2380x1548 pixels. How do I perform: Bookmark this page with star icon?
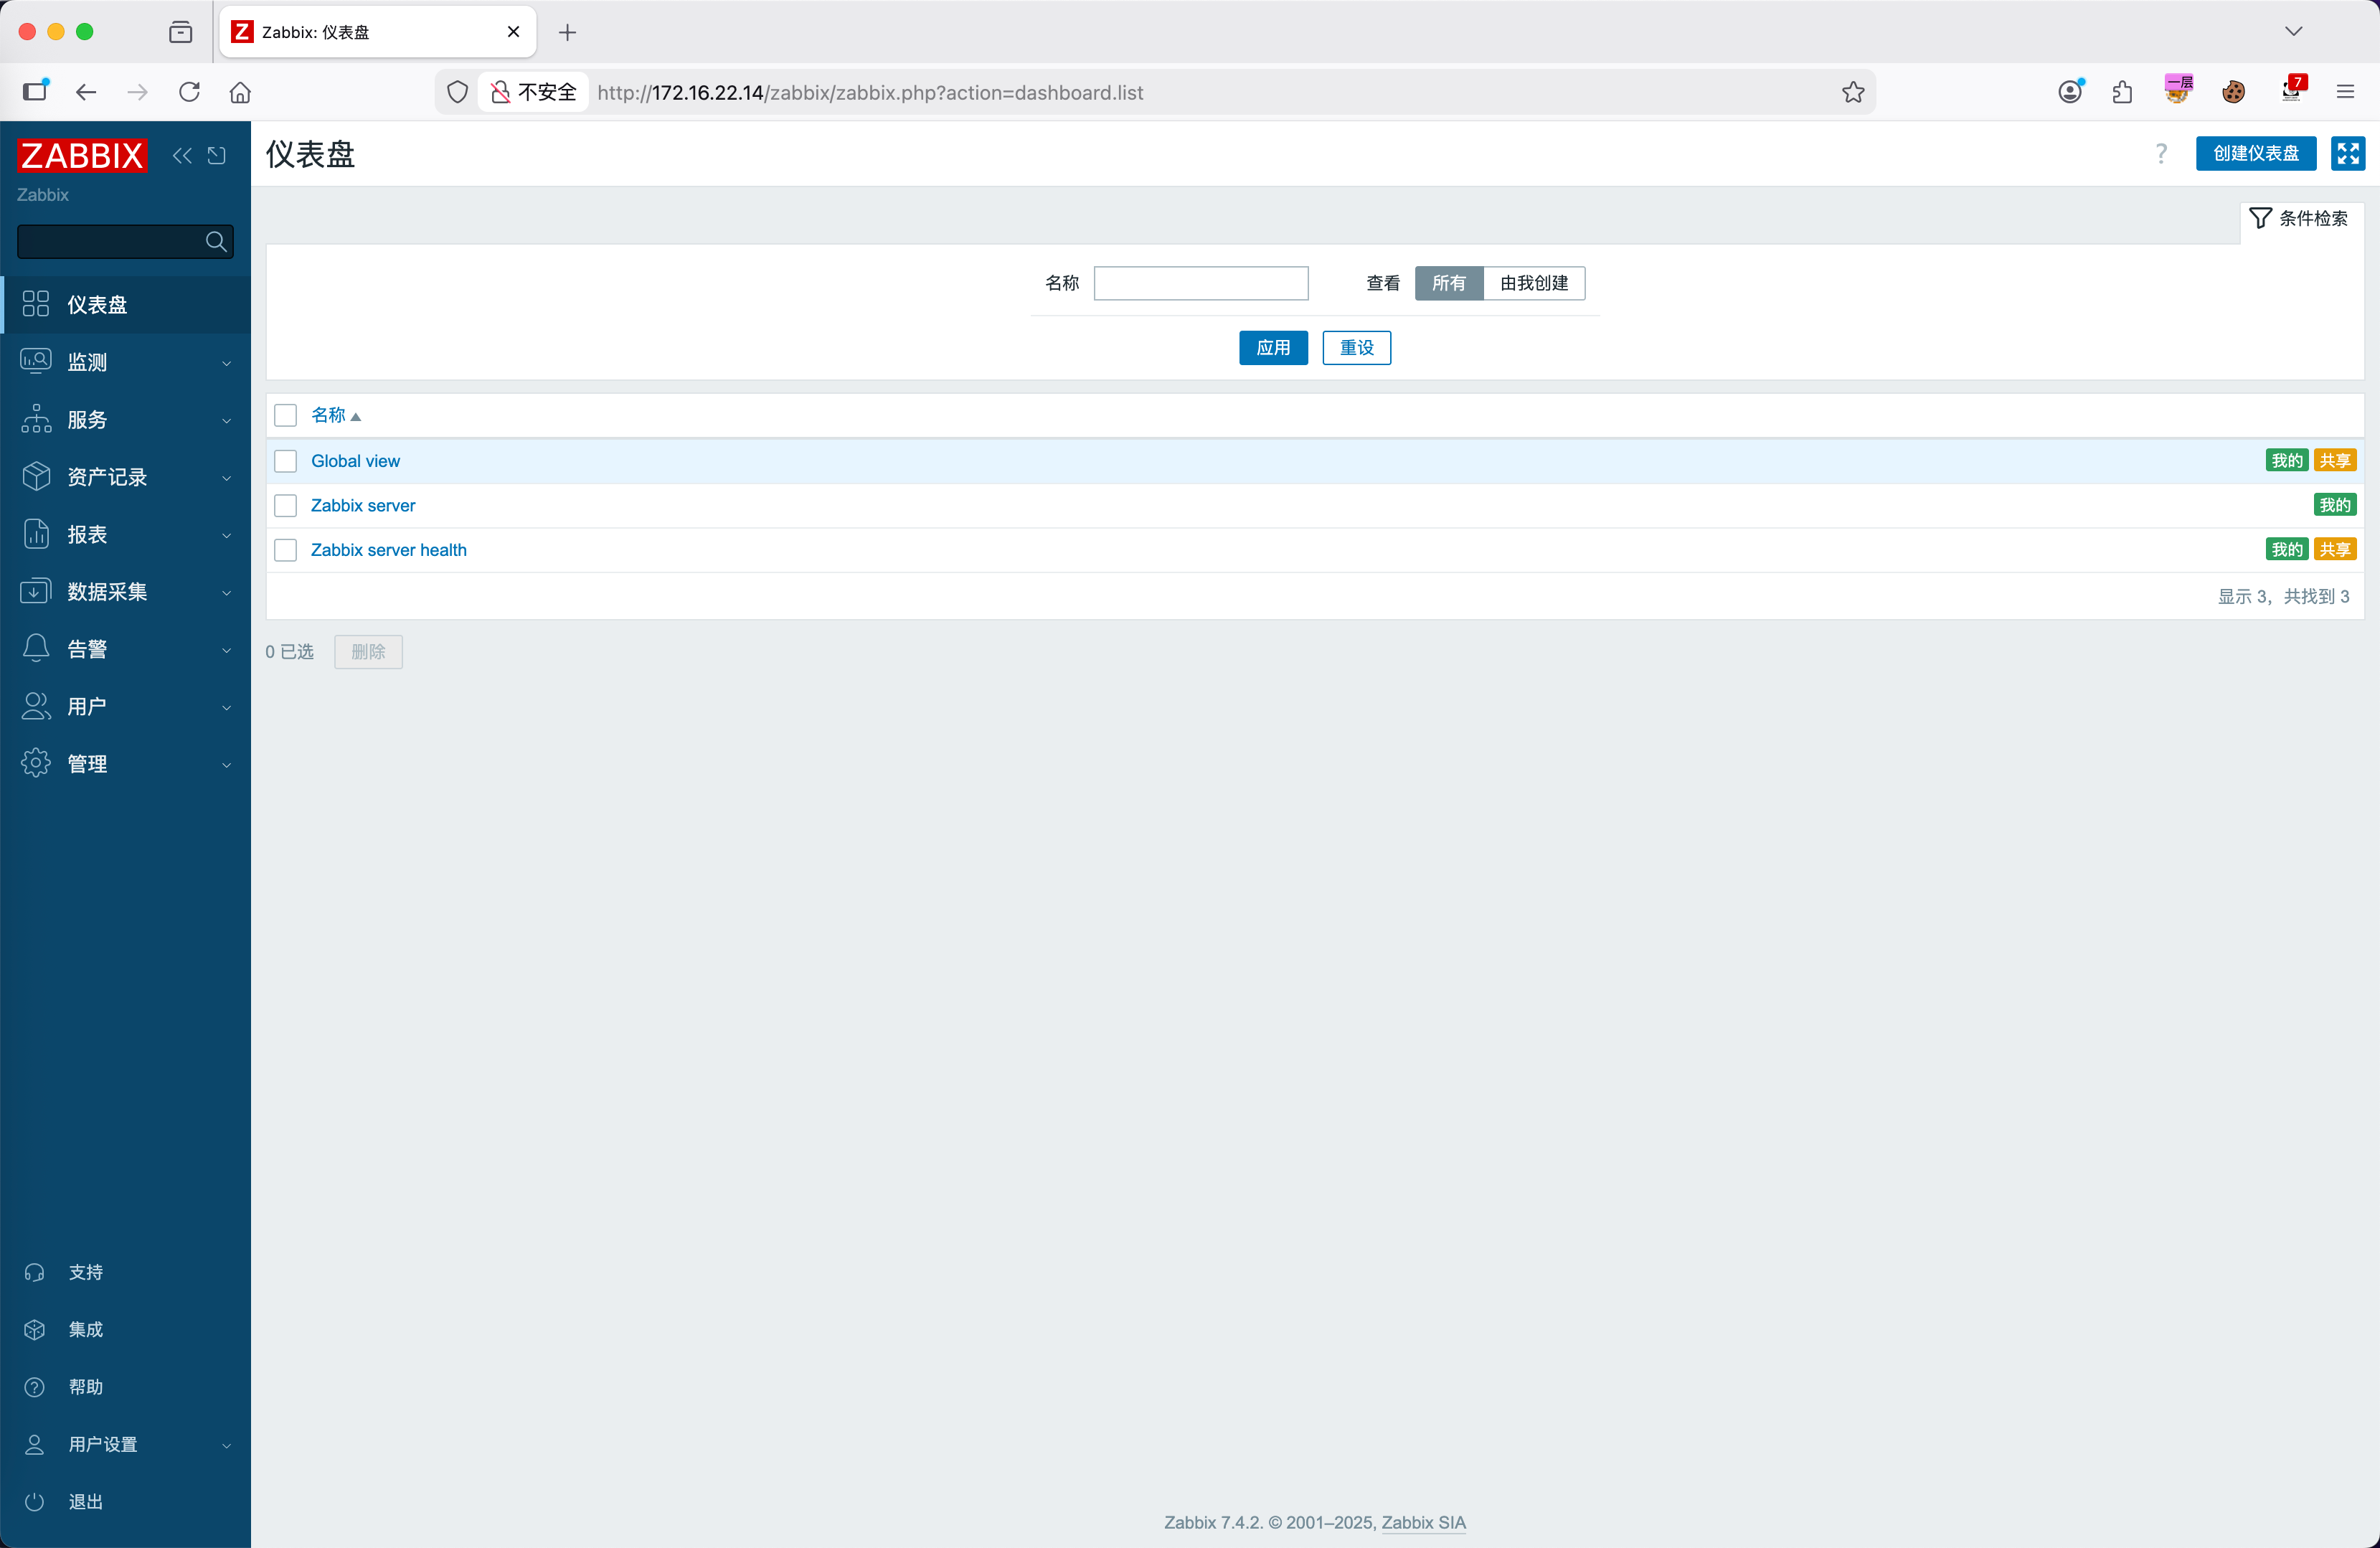point(1853,92)
